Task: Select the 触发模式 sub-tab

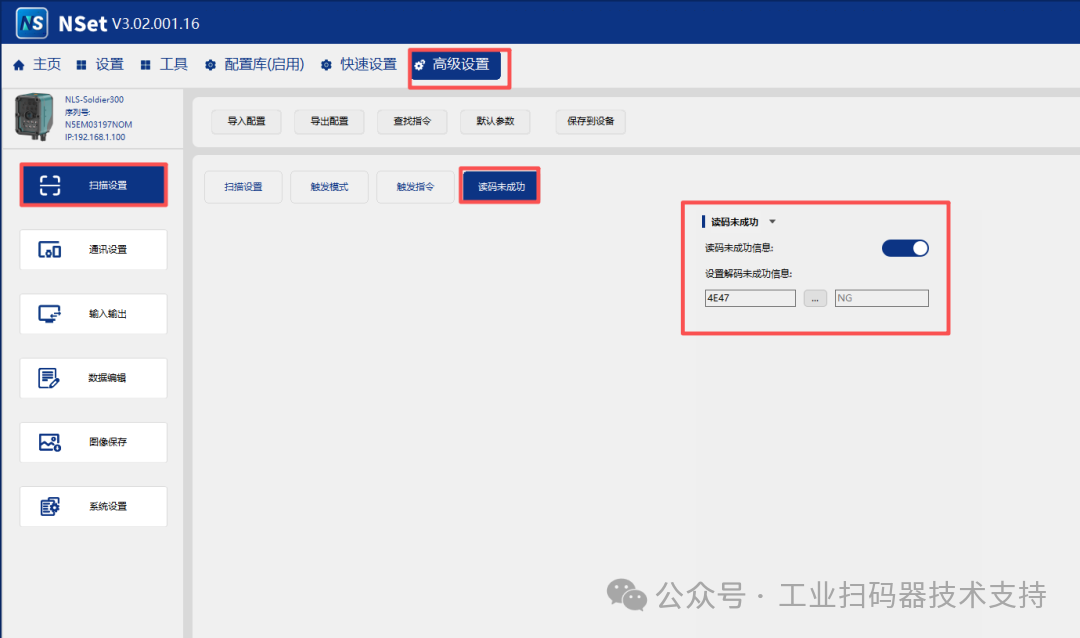Action: pyautogui.click(x=329, y=187)
